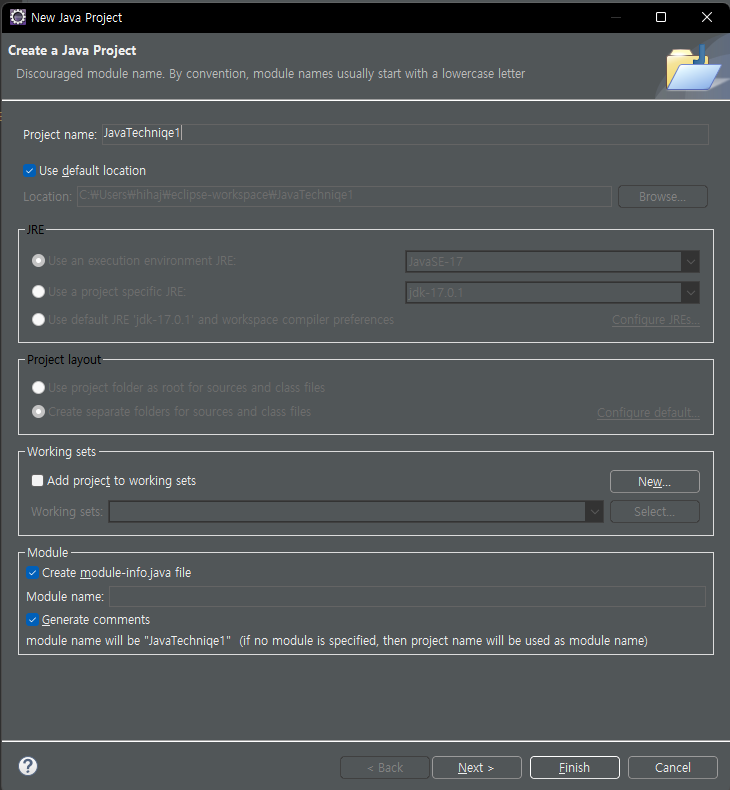
Task: Click the Cancel button
Action: pyautogui.click(x=673, y=767)
